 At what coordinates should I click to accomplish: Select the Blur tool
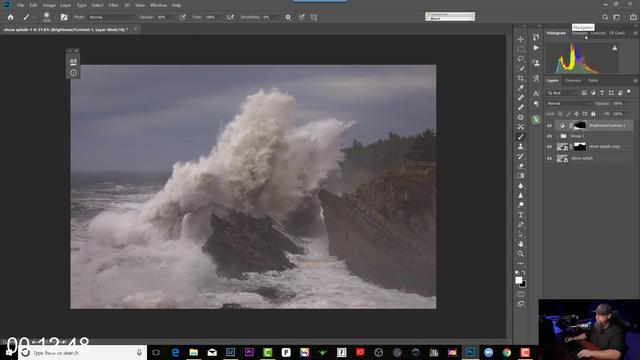pyautogui.click(x=520, y=186)
